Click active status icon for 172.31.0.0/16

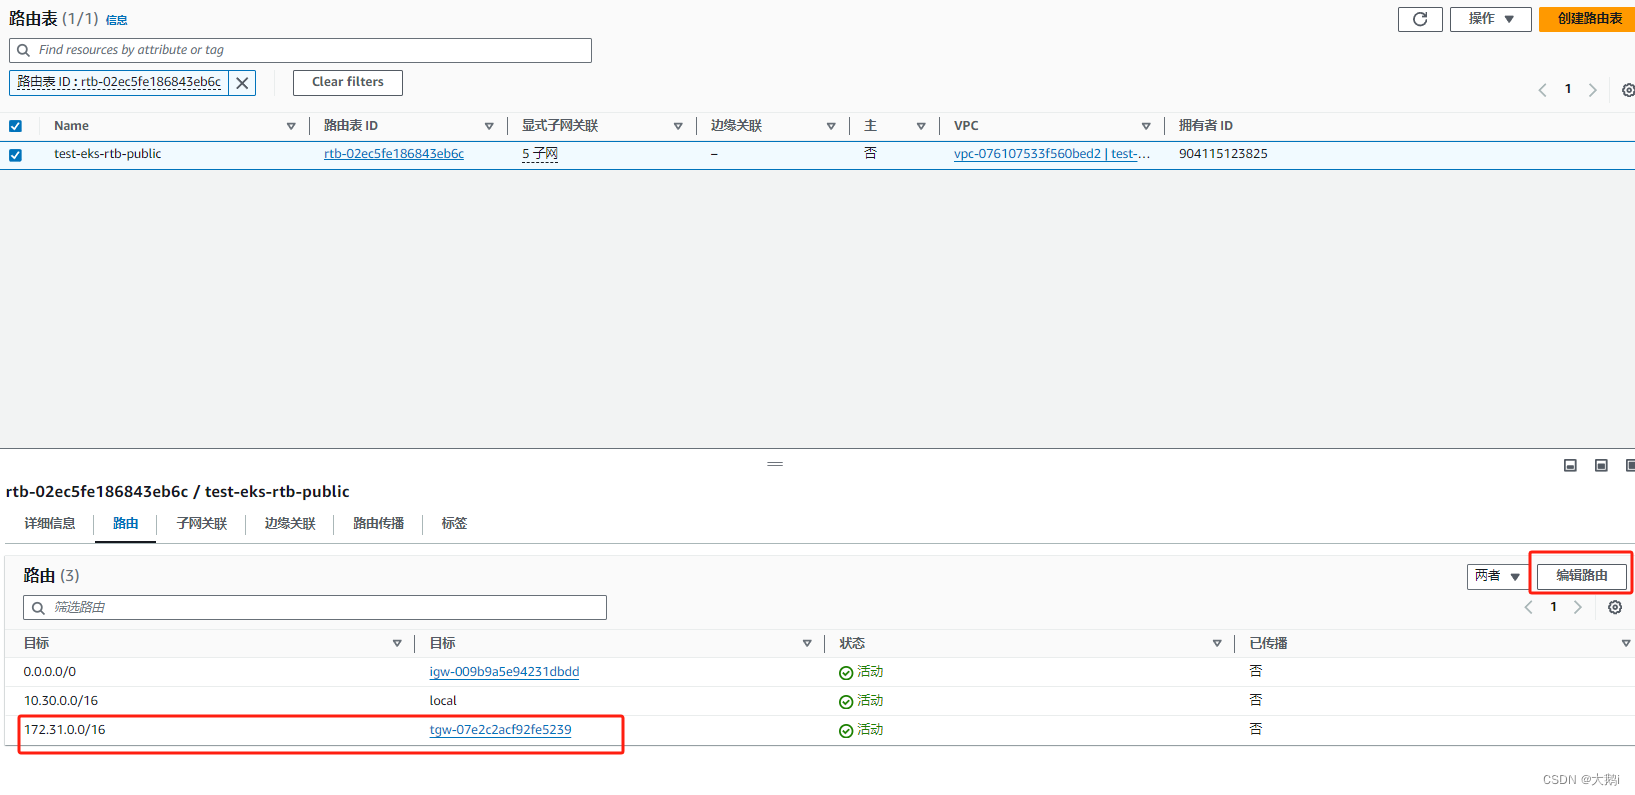pos(846,731)
